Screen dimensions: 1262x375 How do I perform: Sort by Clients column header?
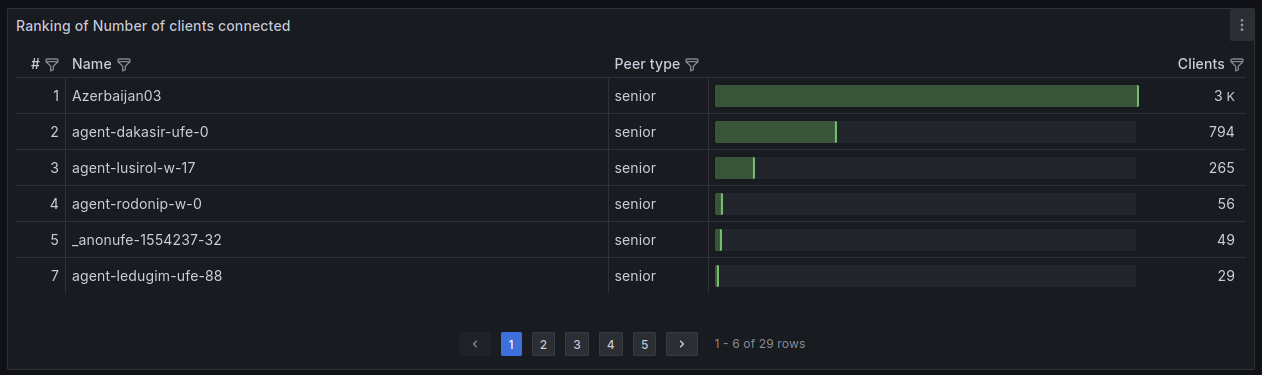(1201, 64)
